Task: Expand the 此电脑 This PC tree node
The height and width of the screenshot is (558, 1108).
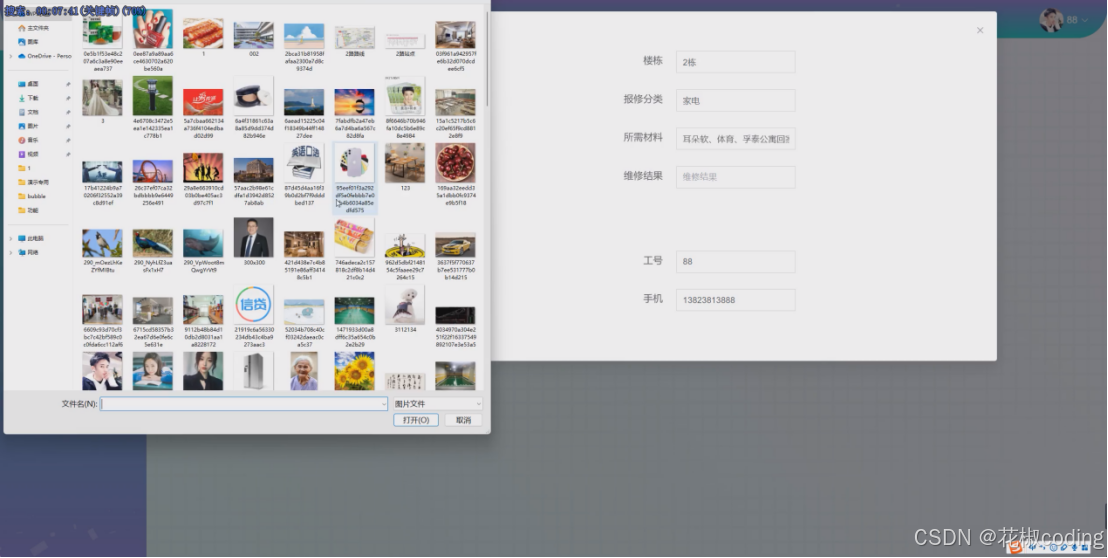Action: tap(11, 238)
